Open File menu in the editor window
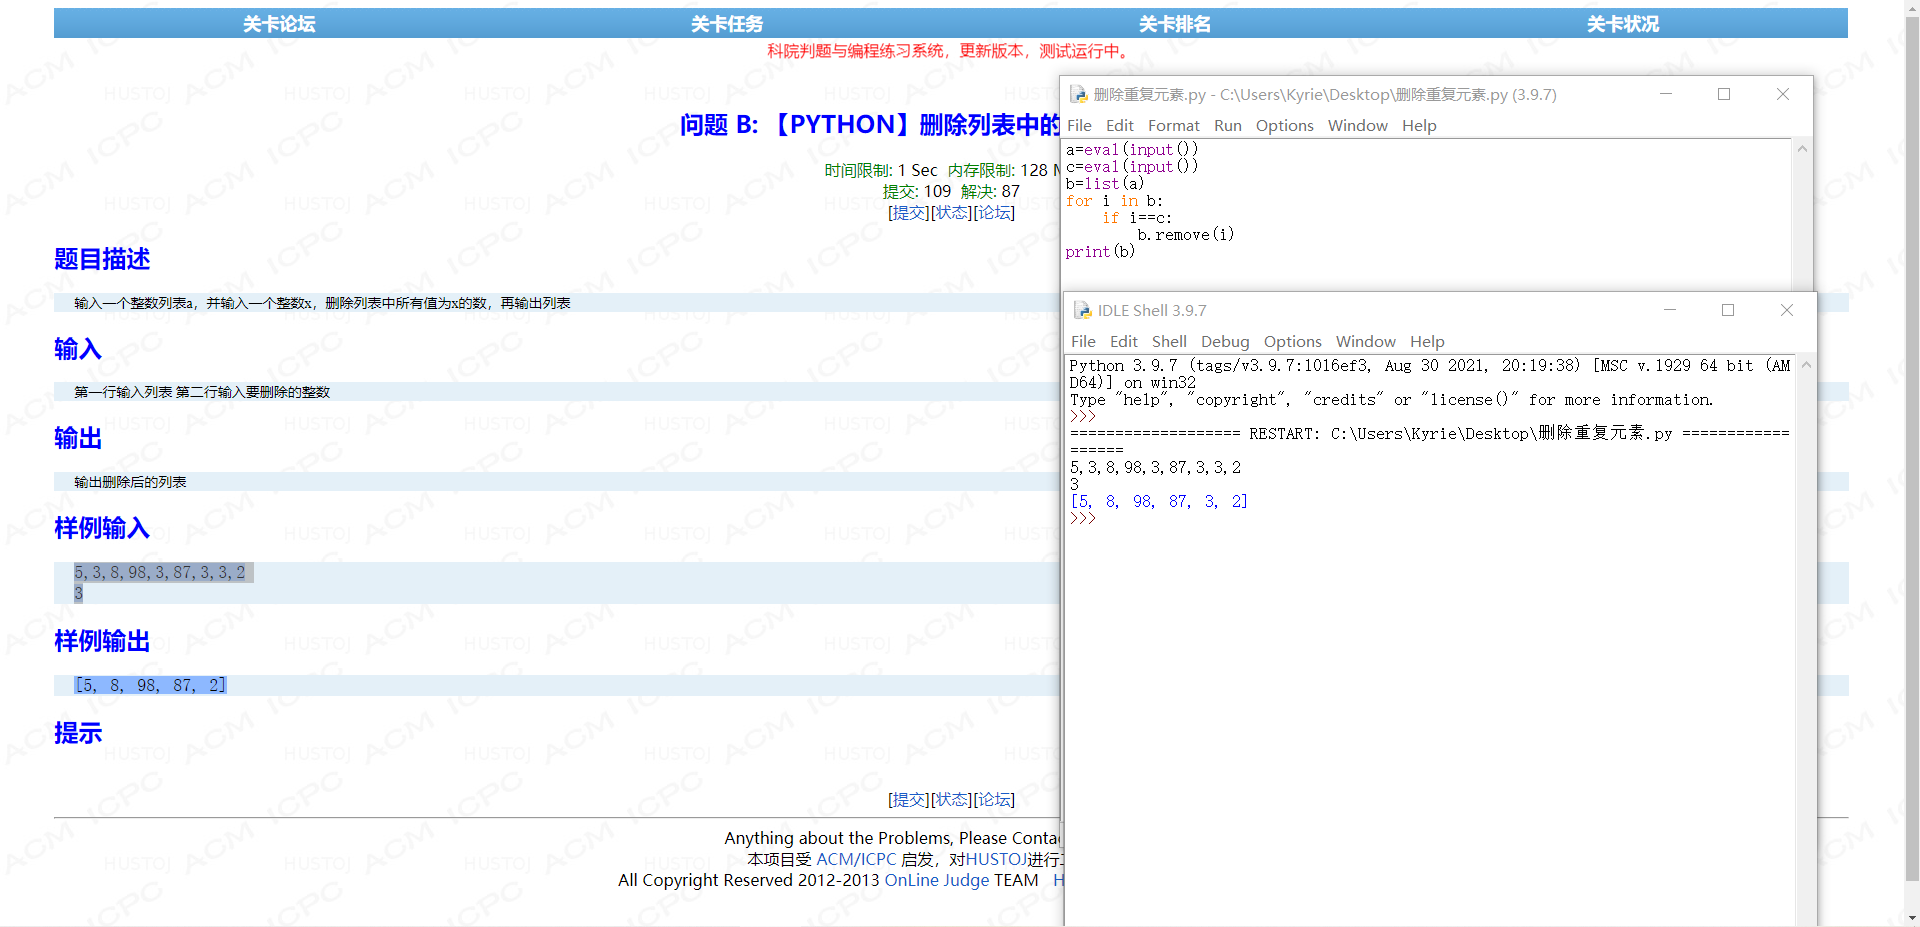This screenshot has height=927, width=1920. coord(1079,125)
